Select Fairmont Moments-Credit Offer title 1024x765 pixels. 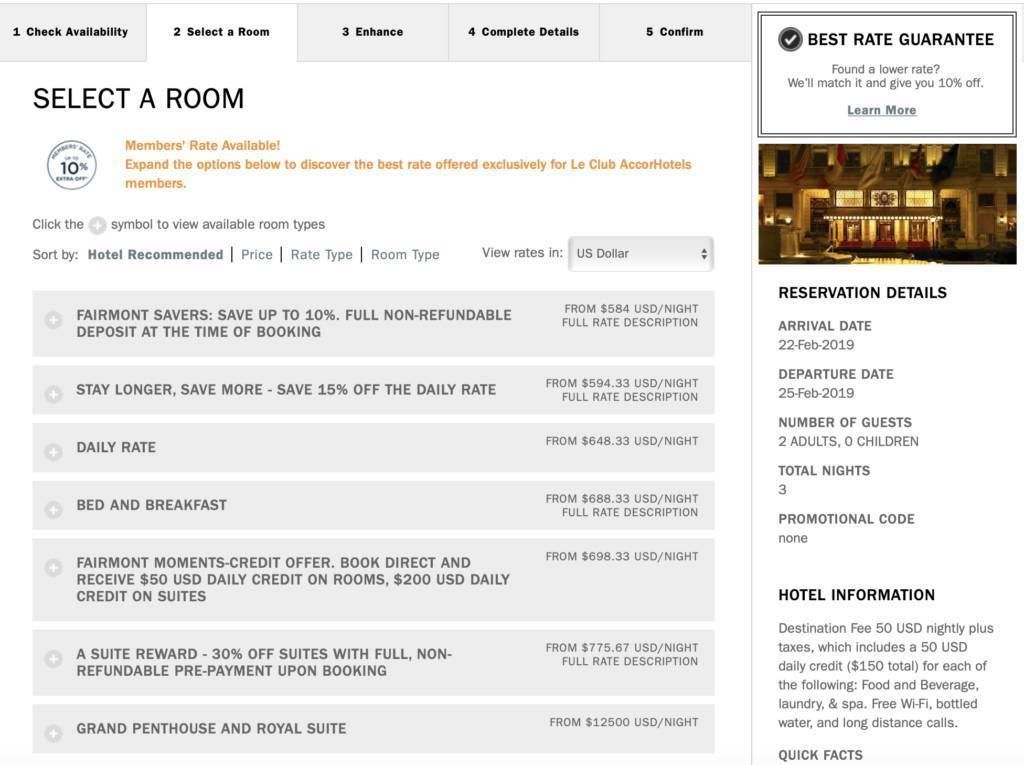click(x=293, y=579)
